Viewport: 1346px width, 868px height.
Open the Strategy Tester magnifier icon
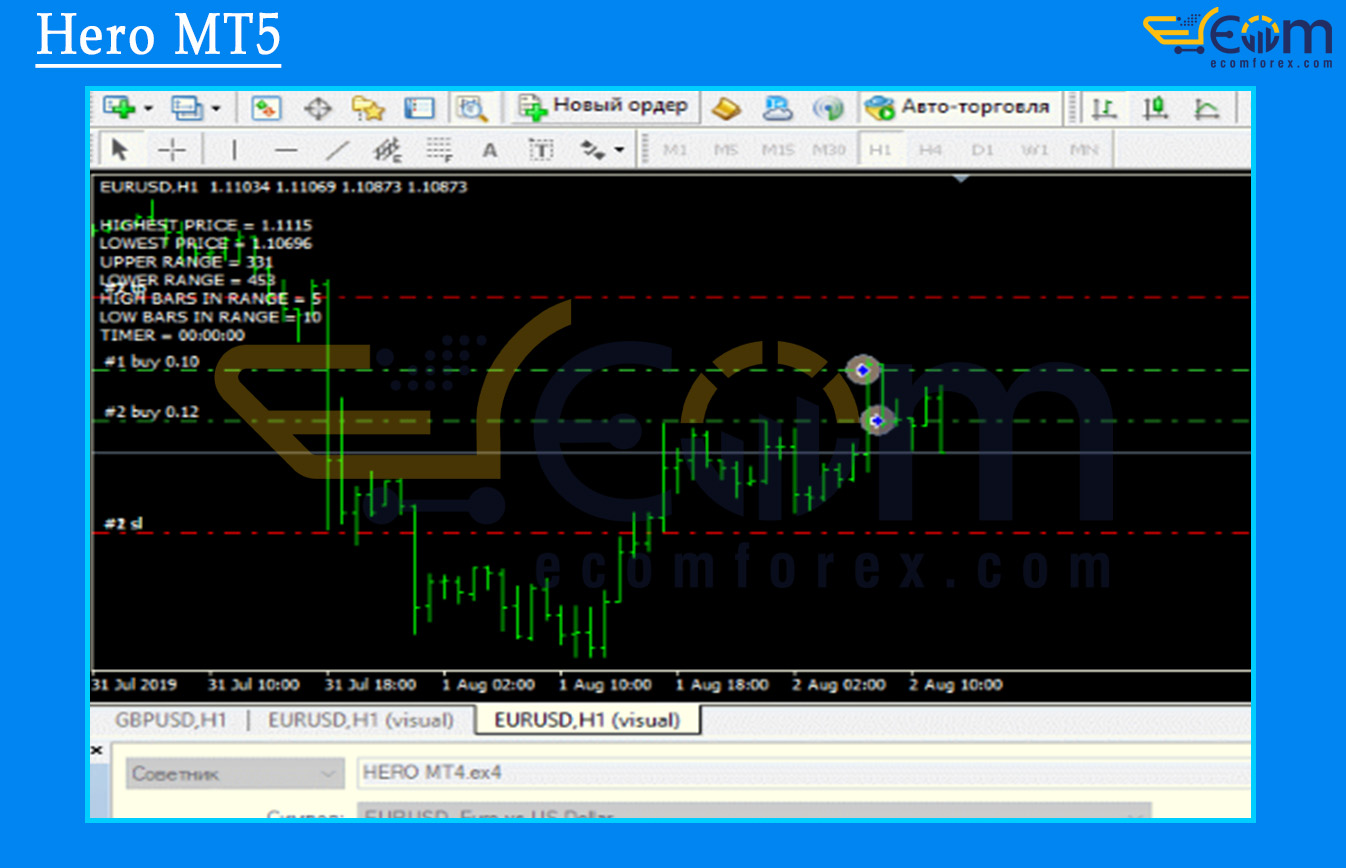click(x=470, y=108)
